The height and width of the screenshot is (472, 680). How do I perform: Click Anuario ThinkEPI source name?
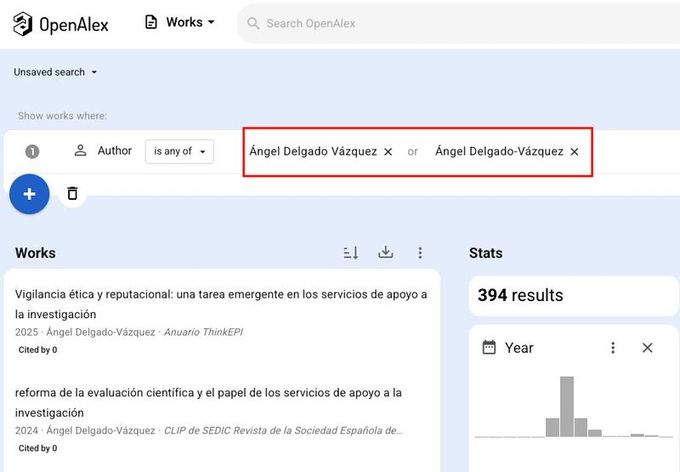pos(203,332)
